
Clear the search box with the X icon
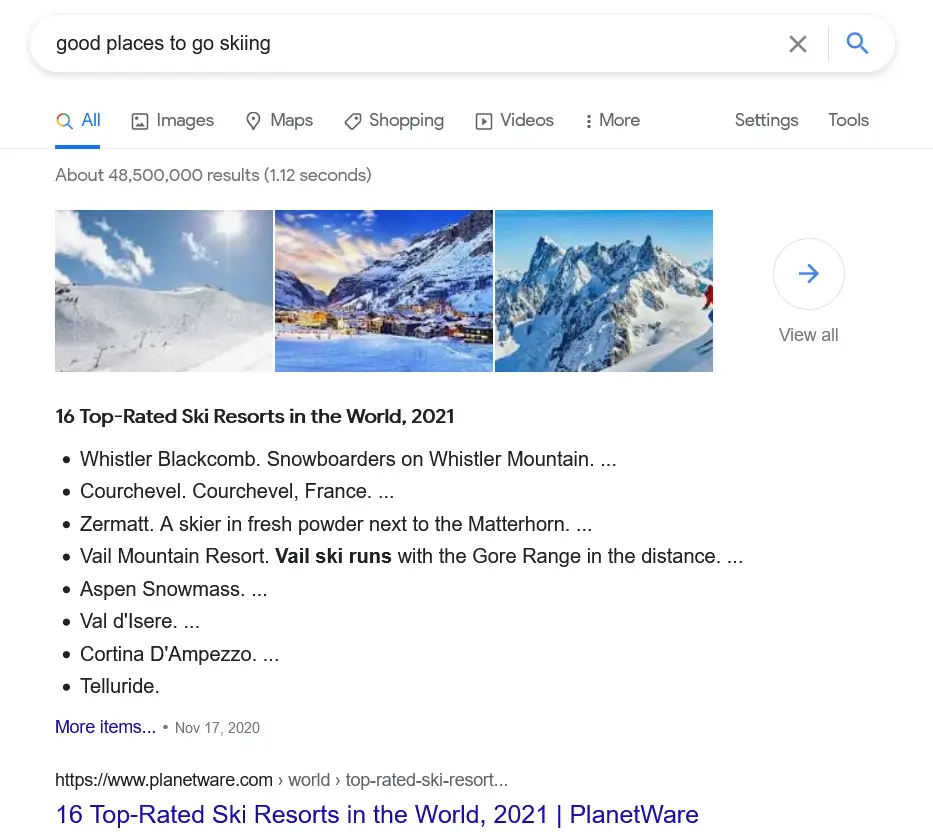click(x=797, y=43)
